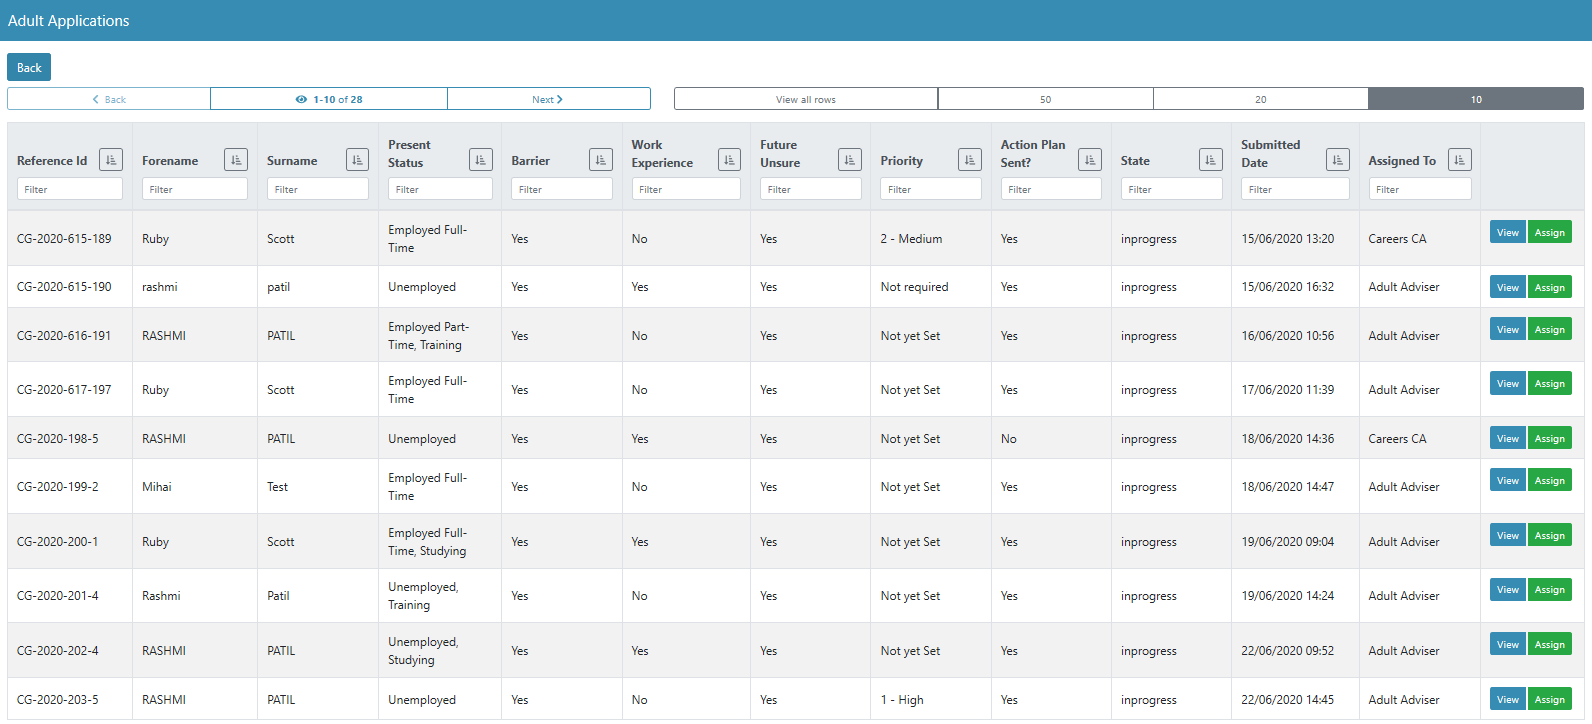The height and width of the screenshot is (724, 1592).
Task: Assign application CG-2020-615-190
Action: click(x=1550, y=287)
